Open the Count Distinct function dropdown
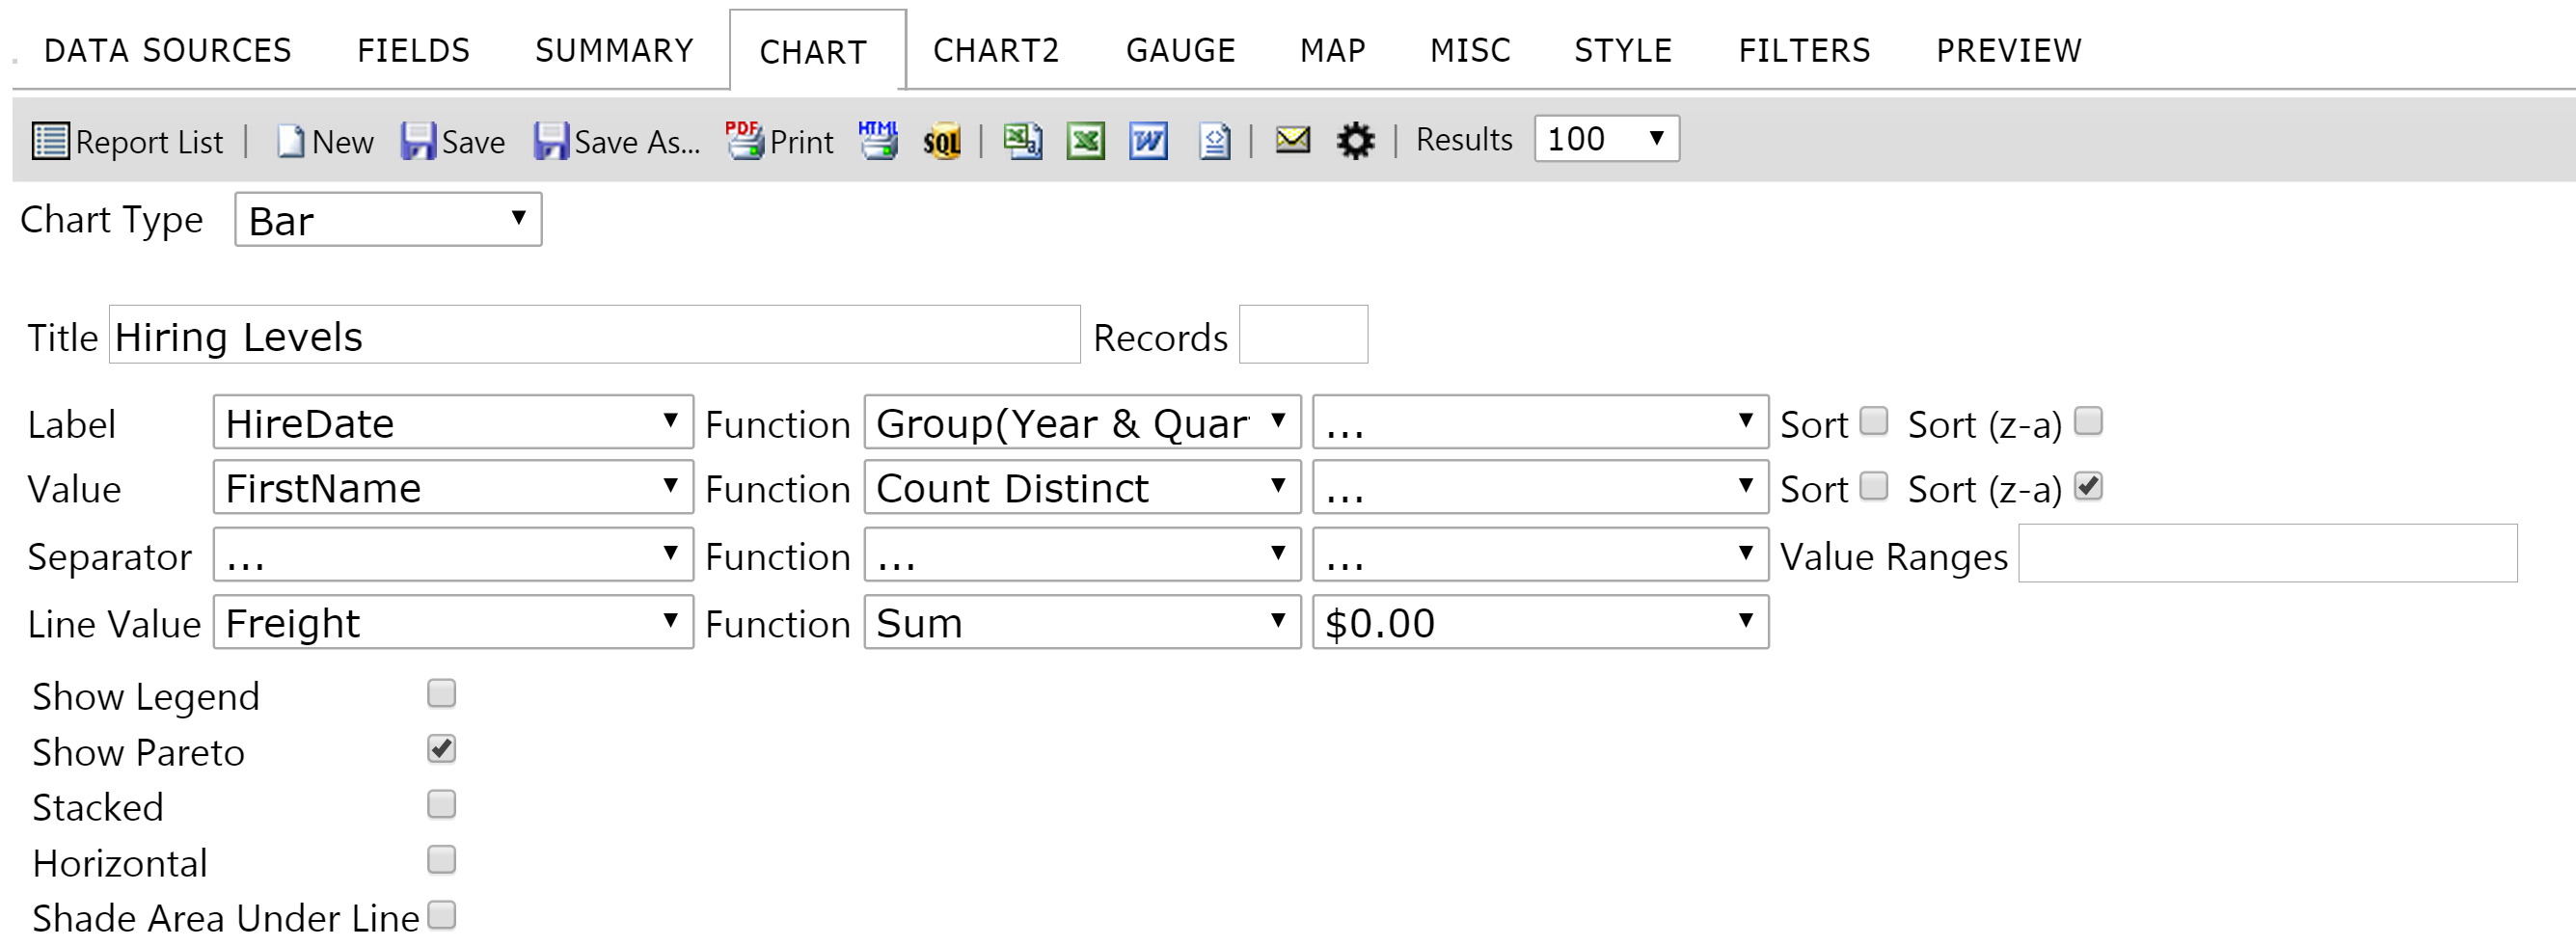Viewport: 2576px width, 946px height. [1082, 487]
